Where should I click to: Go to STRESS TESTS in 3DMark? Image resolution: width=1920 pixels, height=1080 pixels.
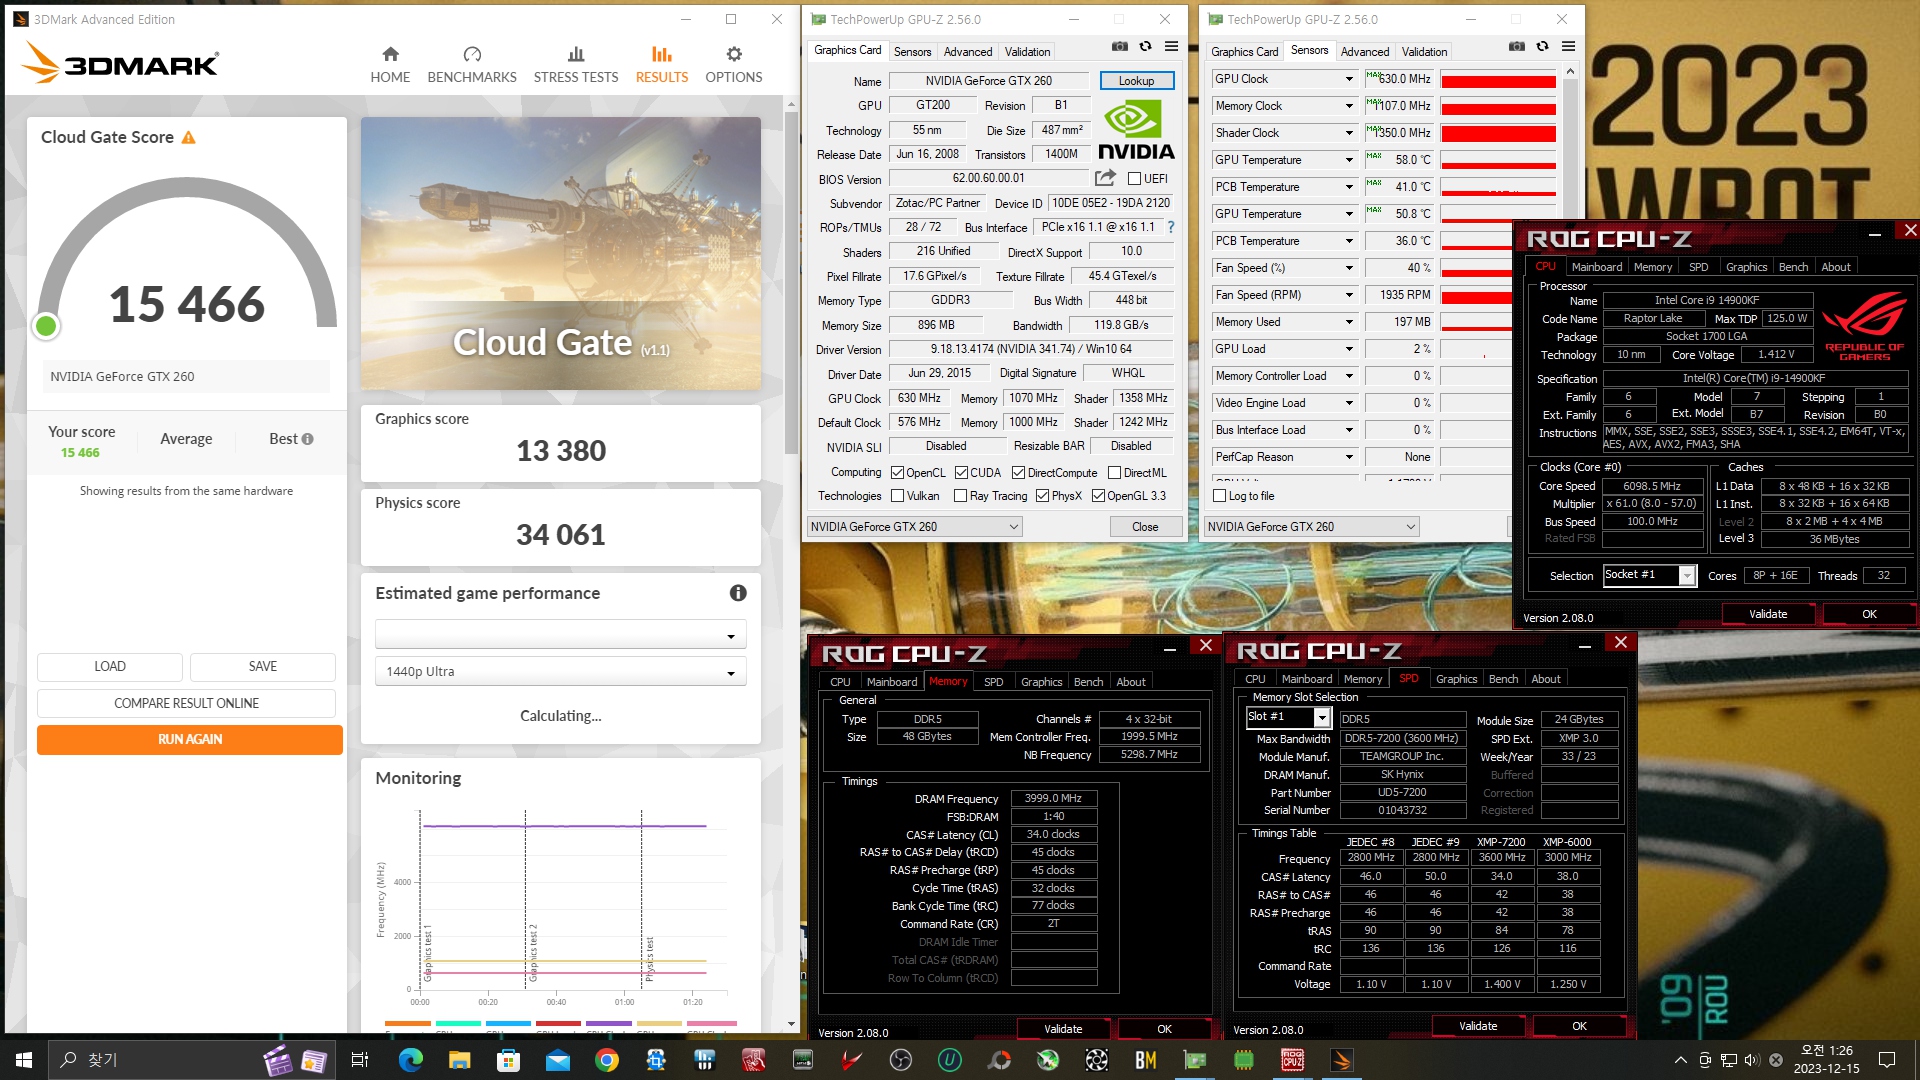click(576, 65)
